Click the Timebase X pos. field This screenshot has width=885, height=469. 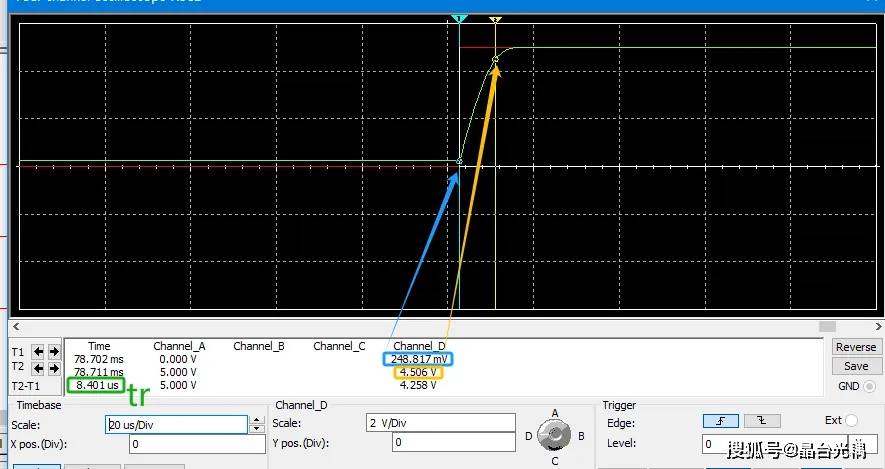(x=195, y=444)
